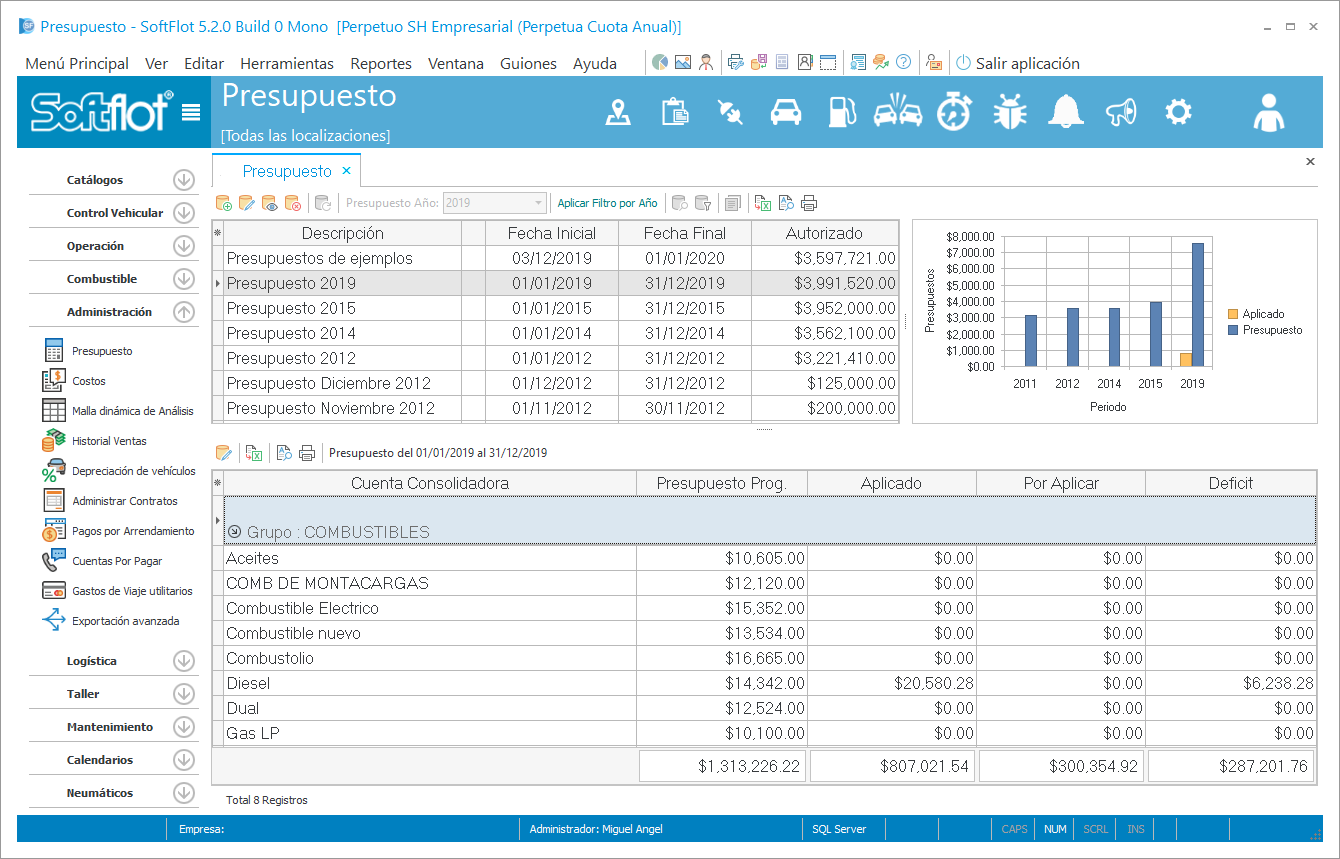Expand the Taller sidebar section
The image size is (1340, 859).
[183, 694]
